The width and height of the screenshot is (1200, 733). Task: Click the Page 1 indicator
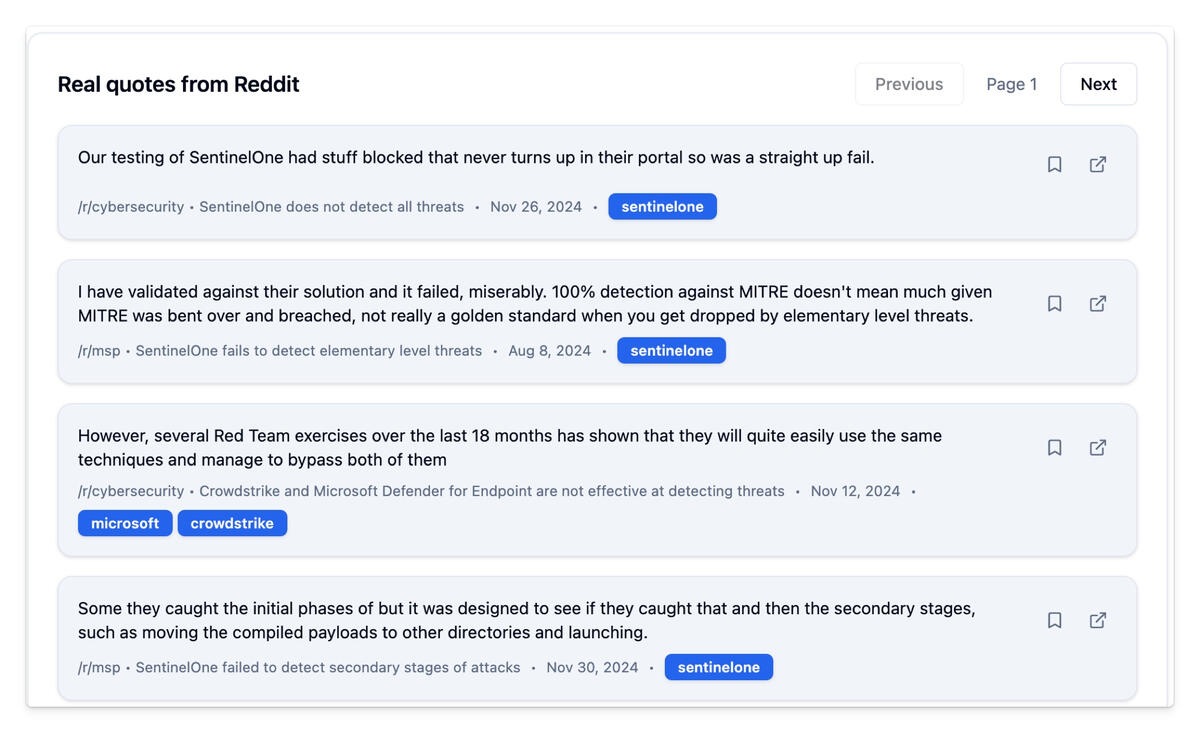[x=1011, y=84]
